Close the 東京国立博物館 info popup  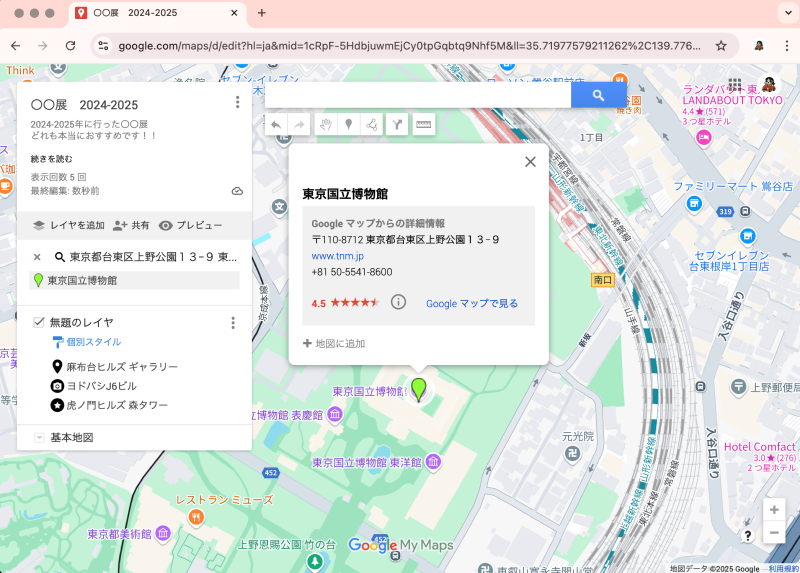531,162
